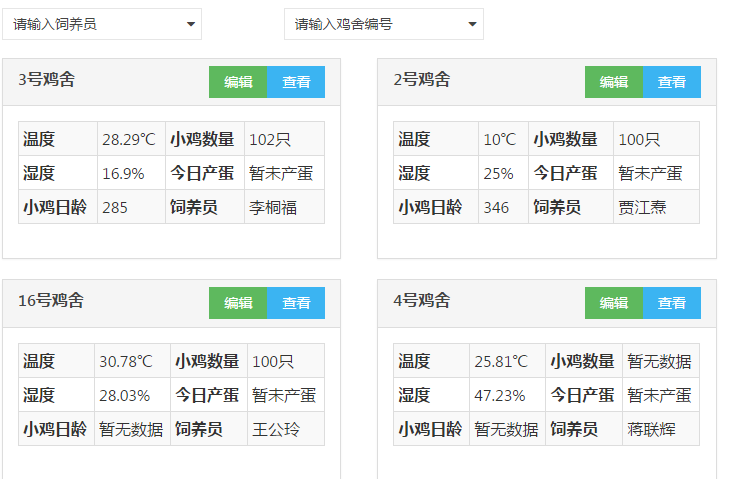The height and width of the screenshot is (479, 747).
Task: Click breeder name 贾江泰 cell
Action: click(x=656, y=207)
